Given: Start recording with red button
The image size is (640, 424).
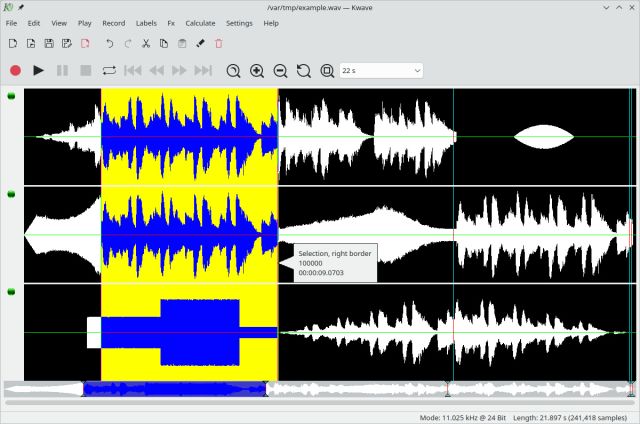Looking at the screenshot, I should pos(16,71).
